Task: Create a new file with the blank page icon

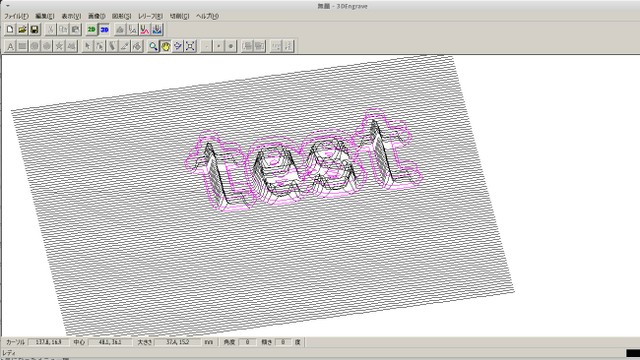Action: coord(10,29)
